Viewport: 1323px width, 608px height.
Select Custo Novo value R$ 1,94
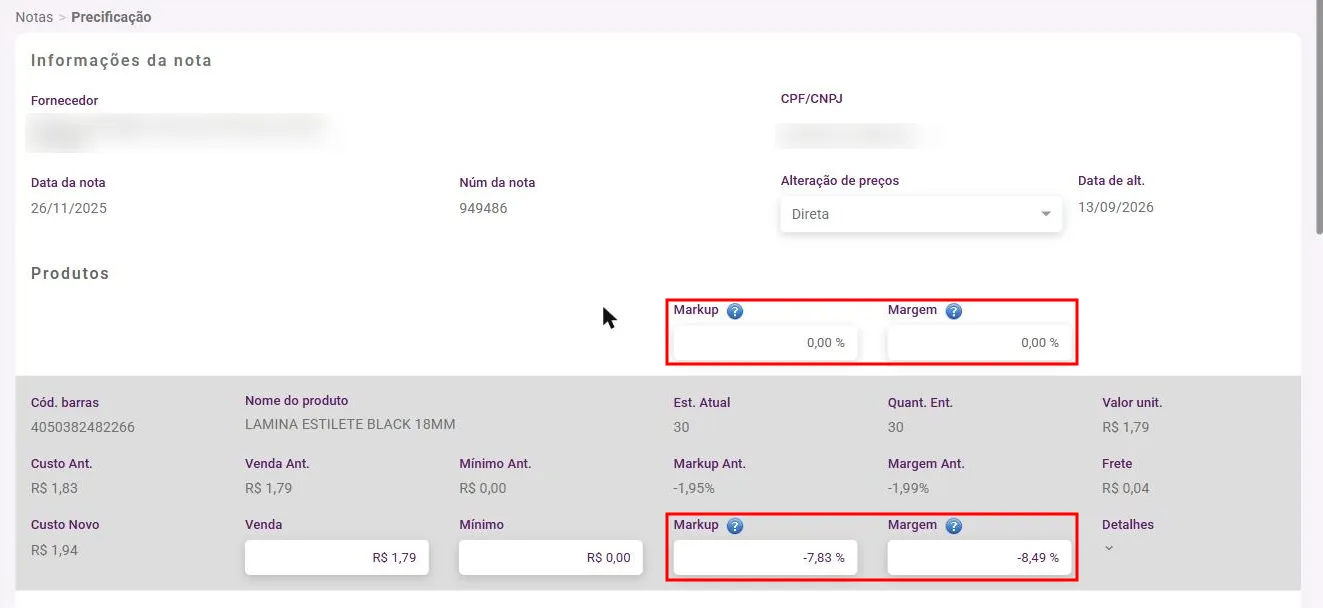coord(55,550)
